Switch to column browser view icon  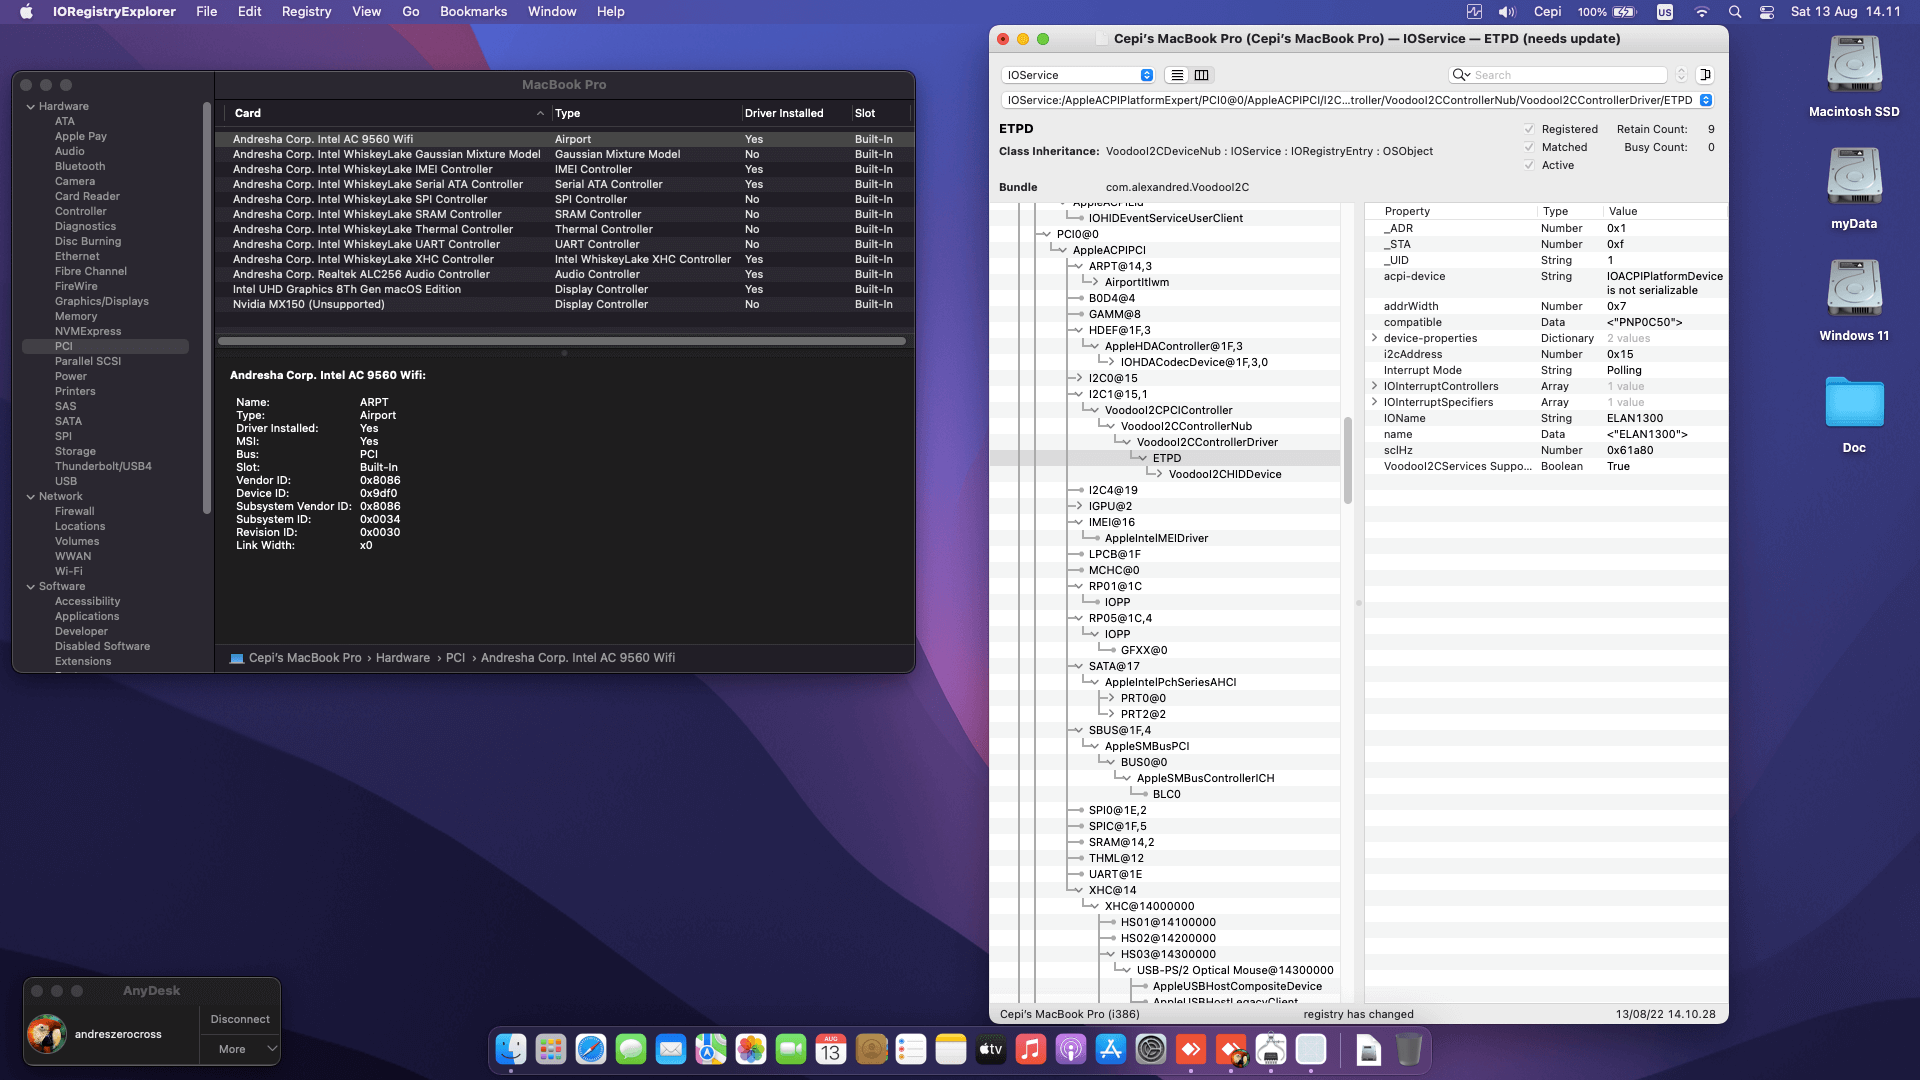1202,75
